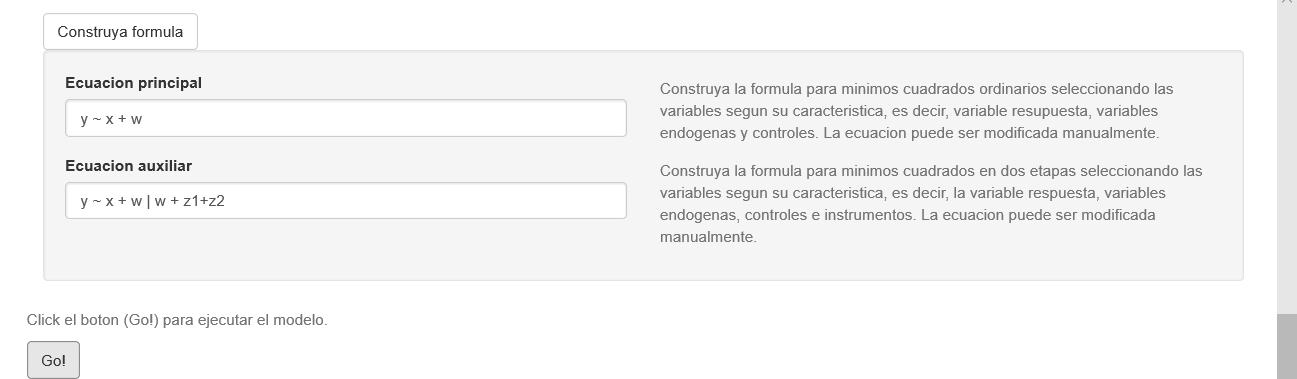1297x379 pixels.
Task: Open the Construya formula tab
Action: coord(120,32)
